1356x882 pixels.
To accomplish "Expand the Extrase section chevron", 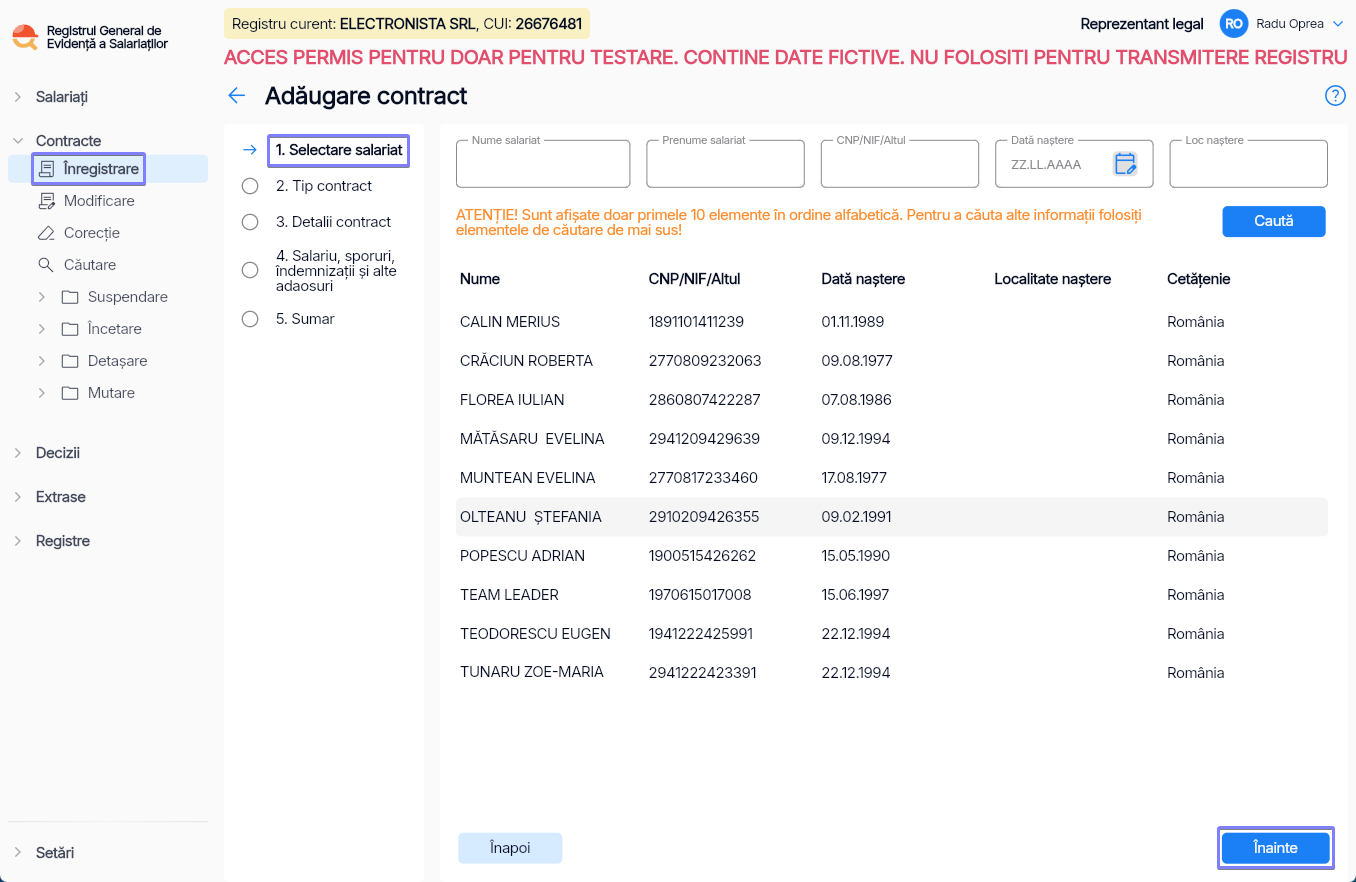I will (x=18, y=497).
